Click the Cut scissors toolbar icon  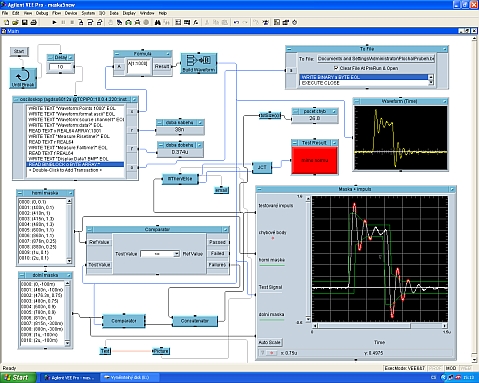pos(207,23)
